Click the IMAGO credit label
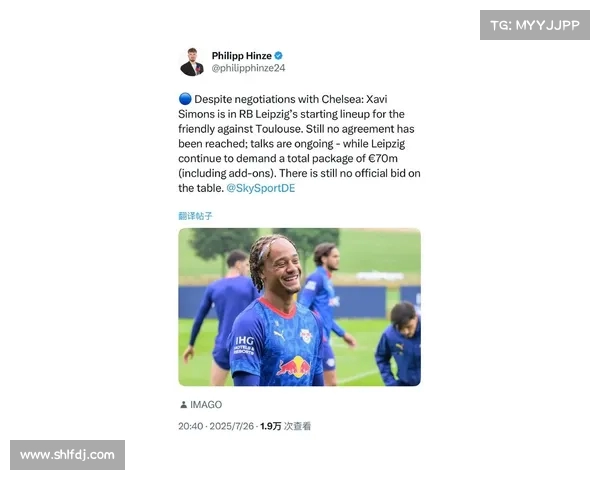The height and width of the screenshot is (480, 600). (206, 405)
